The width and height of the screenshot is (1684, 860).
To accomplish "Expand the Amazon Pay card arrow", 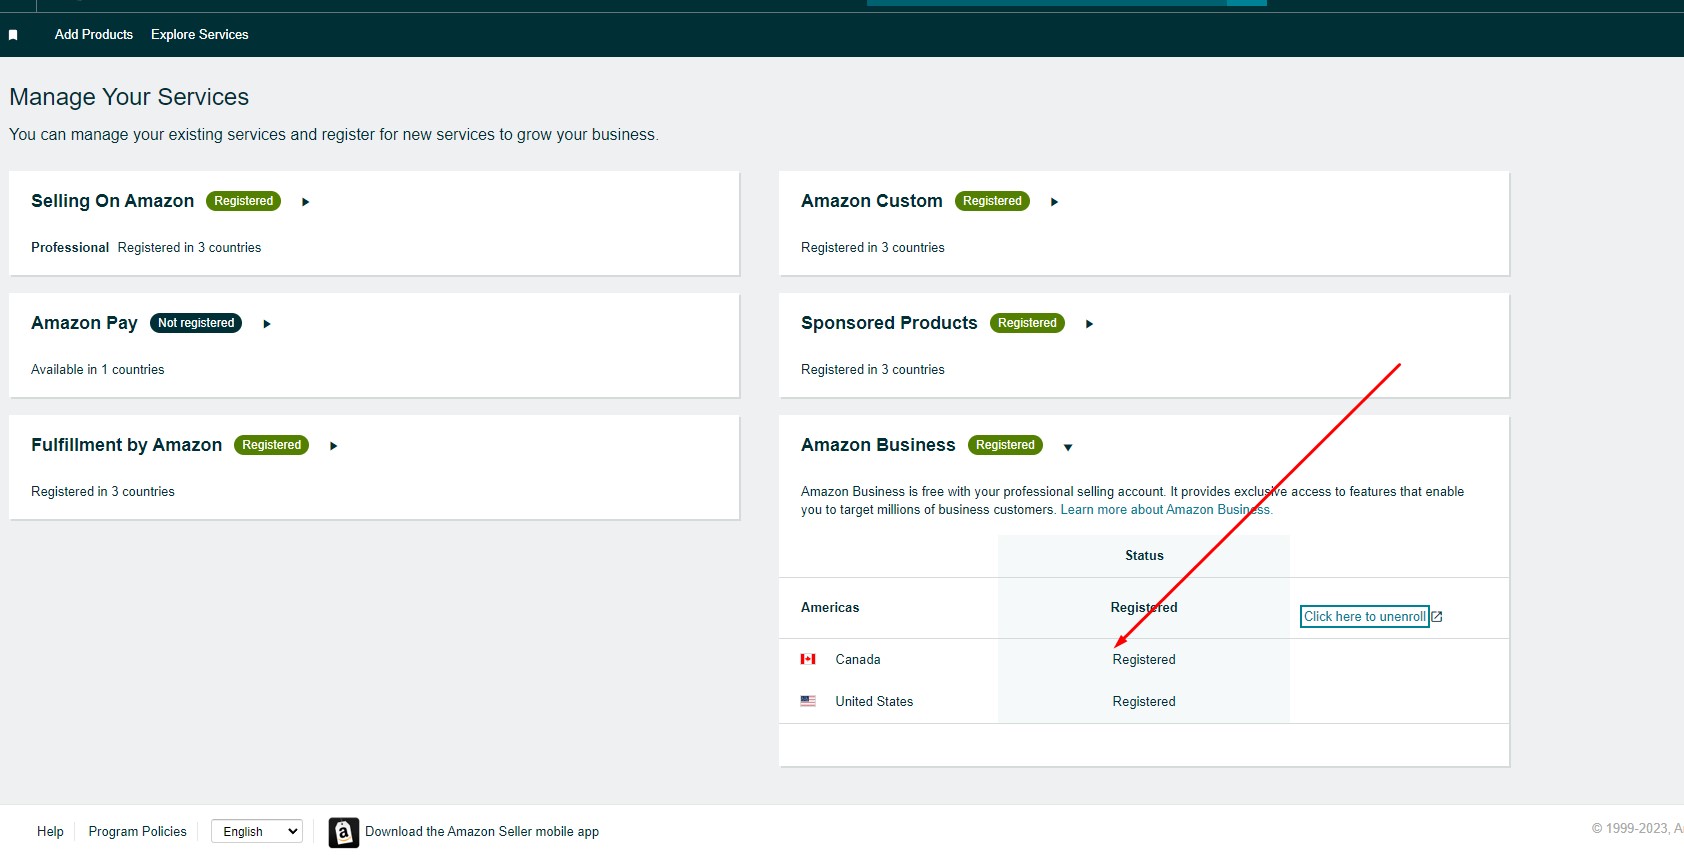I will [267, 324].
